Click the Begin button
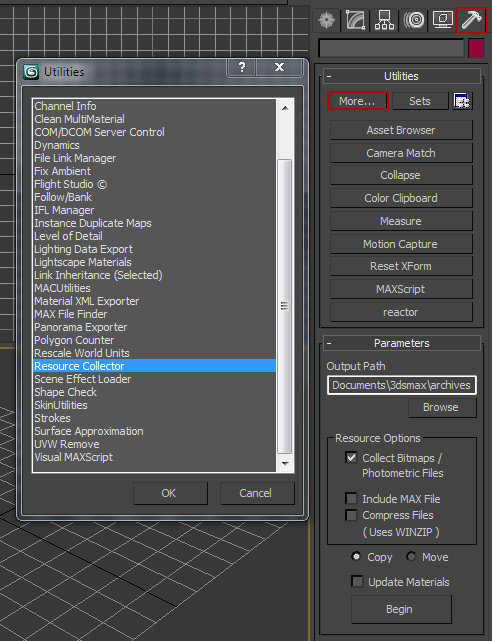492x641 pixels. pos(401,609)
